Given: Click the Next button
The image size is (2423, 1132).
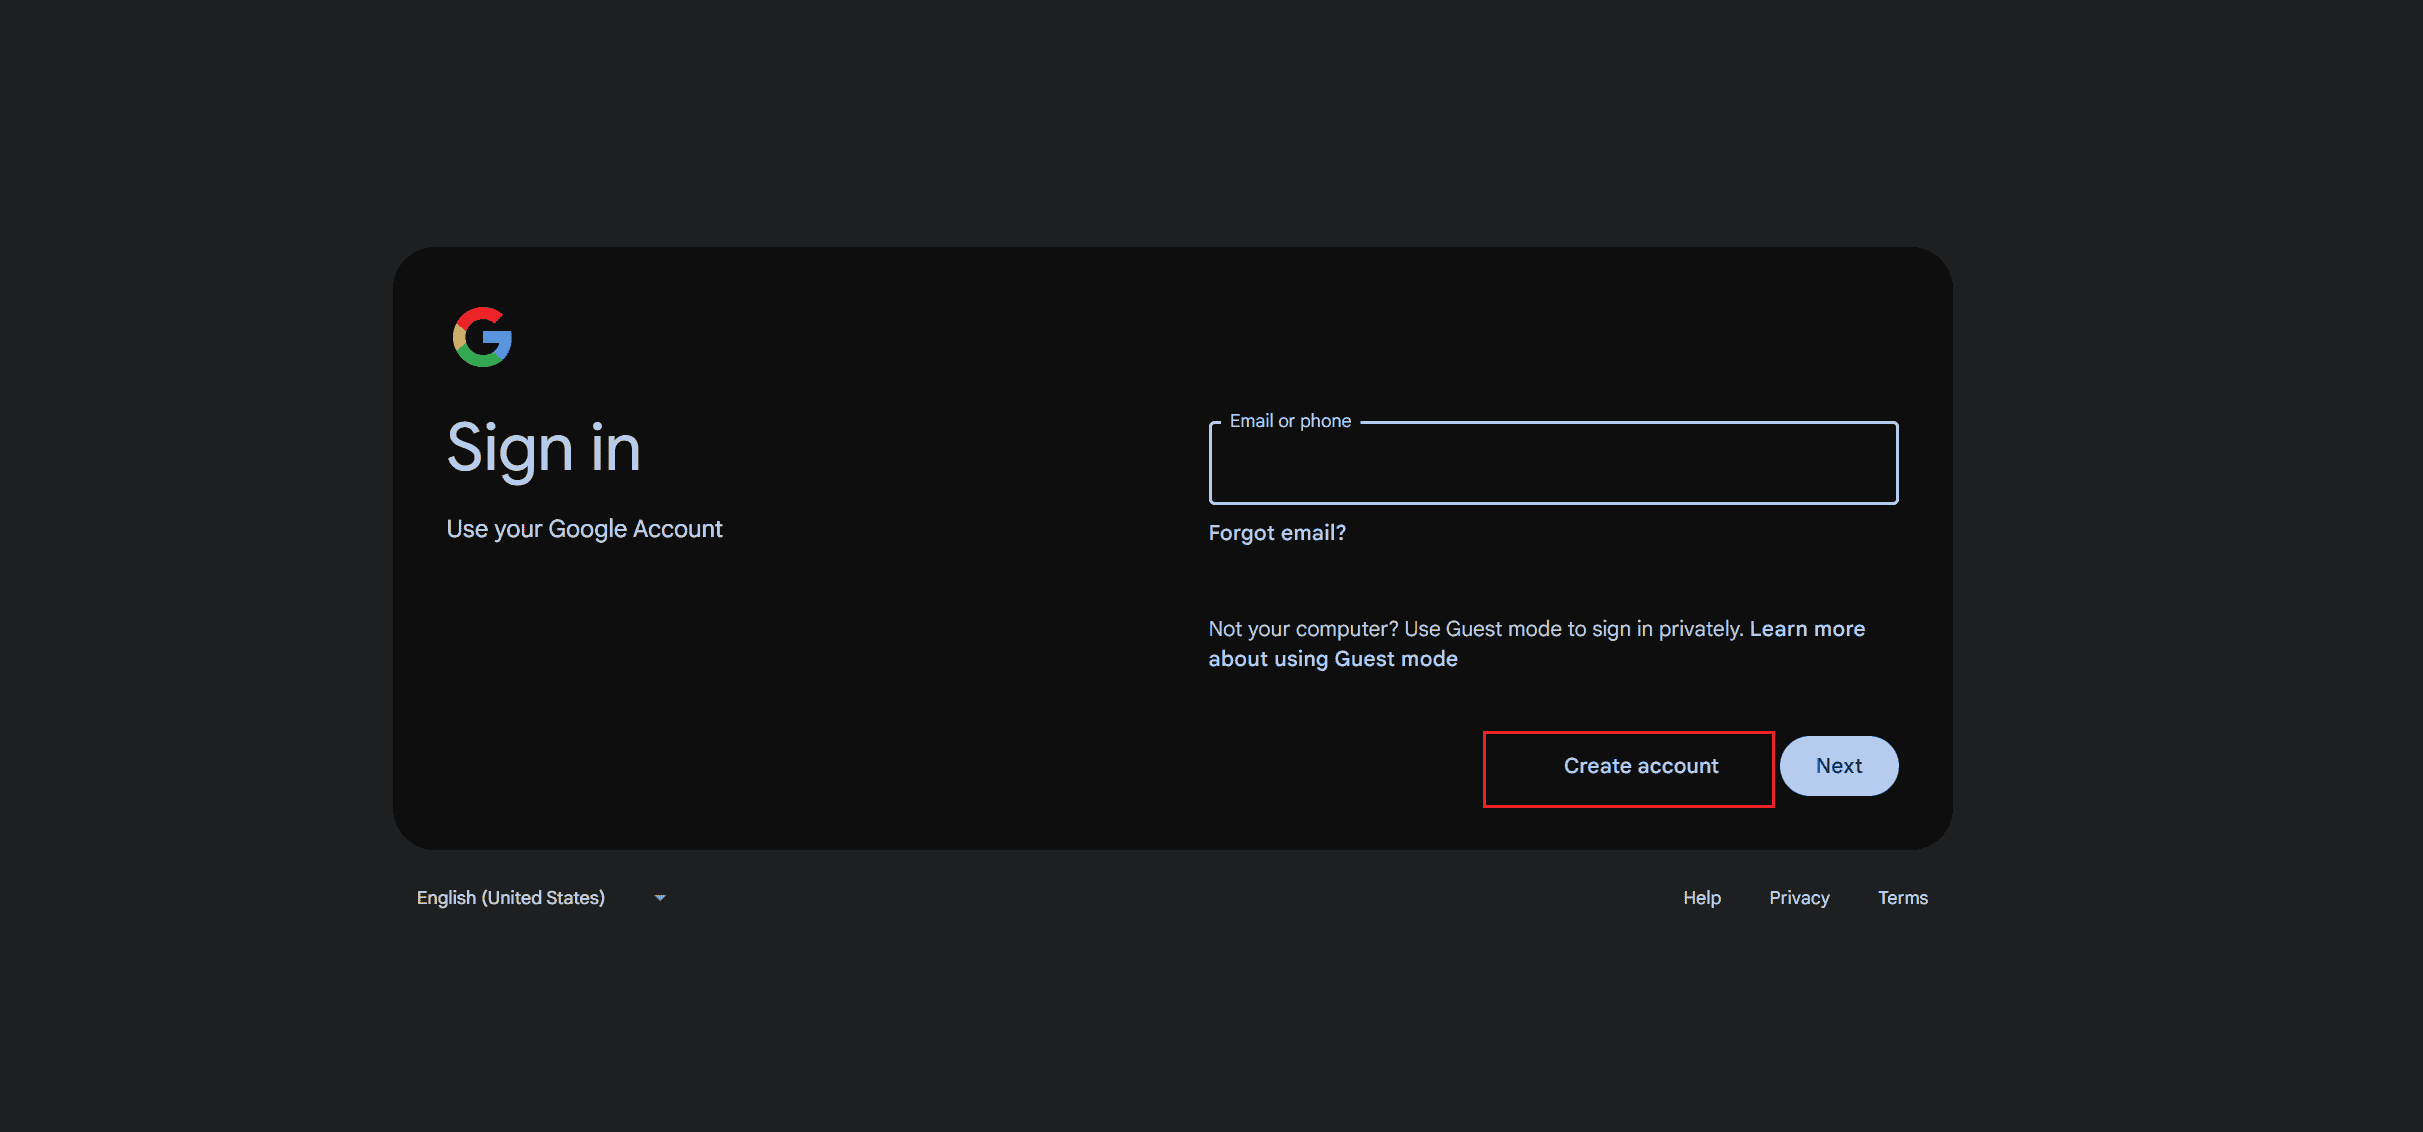Looking at the screenshot, I should point(1838,766).
